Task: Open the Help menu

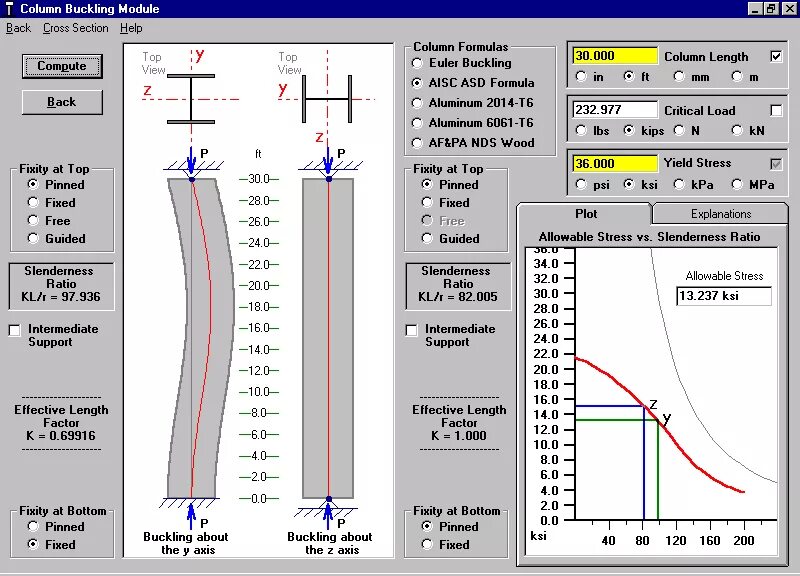Action: (131, 28)
